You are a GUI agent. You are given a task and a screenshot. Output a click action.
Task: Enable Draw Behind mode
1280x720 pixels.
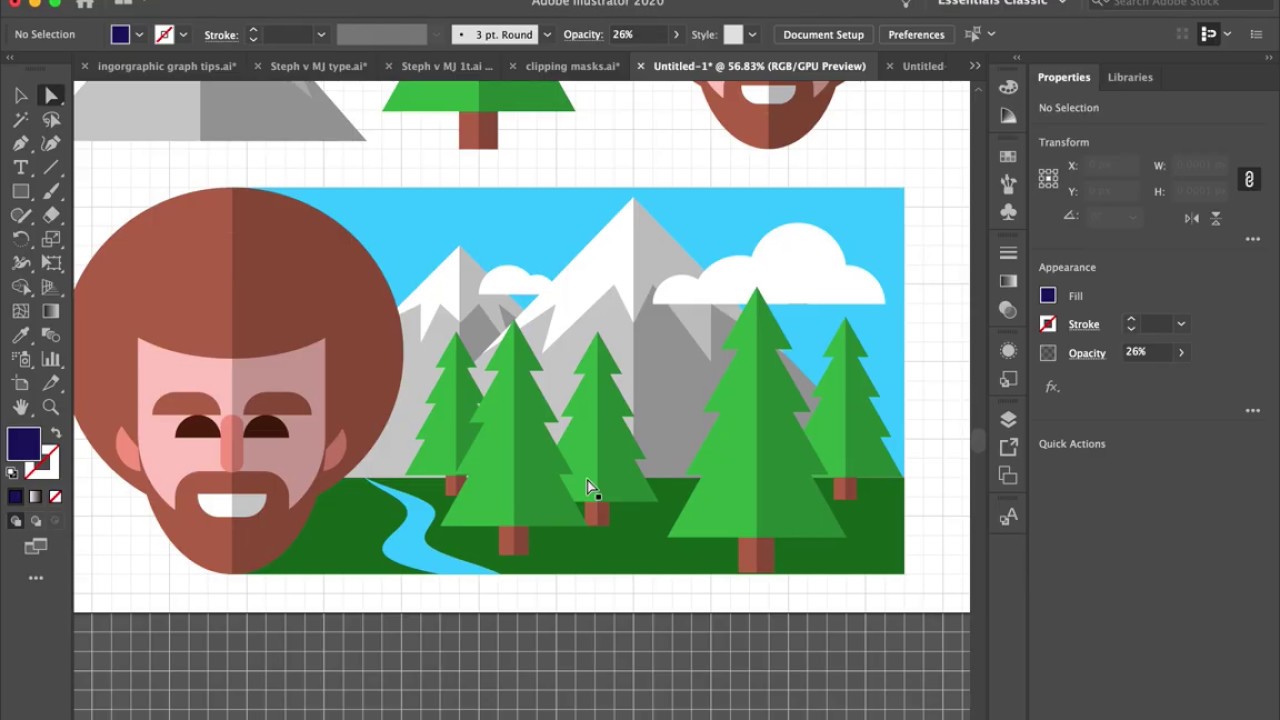tap(35, 521)
